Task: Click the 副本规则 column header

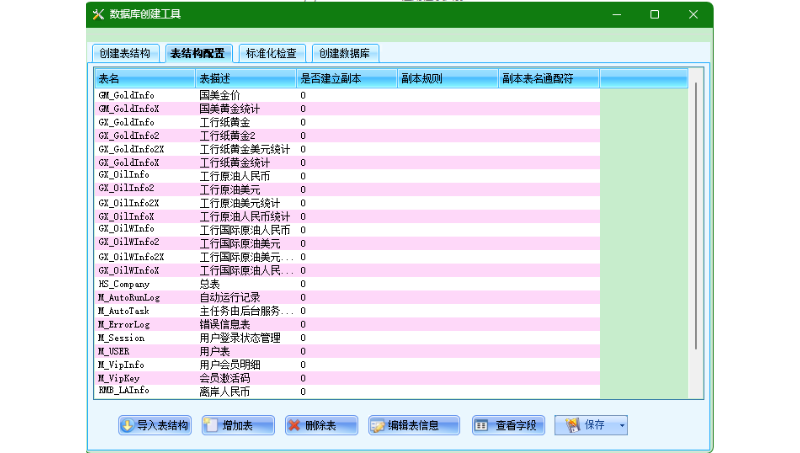Action: pos(447,78)
